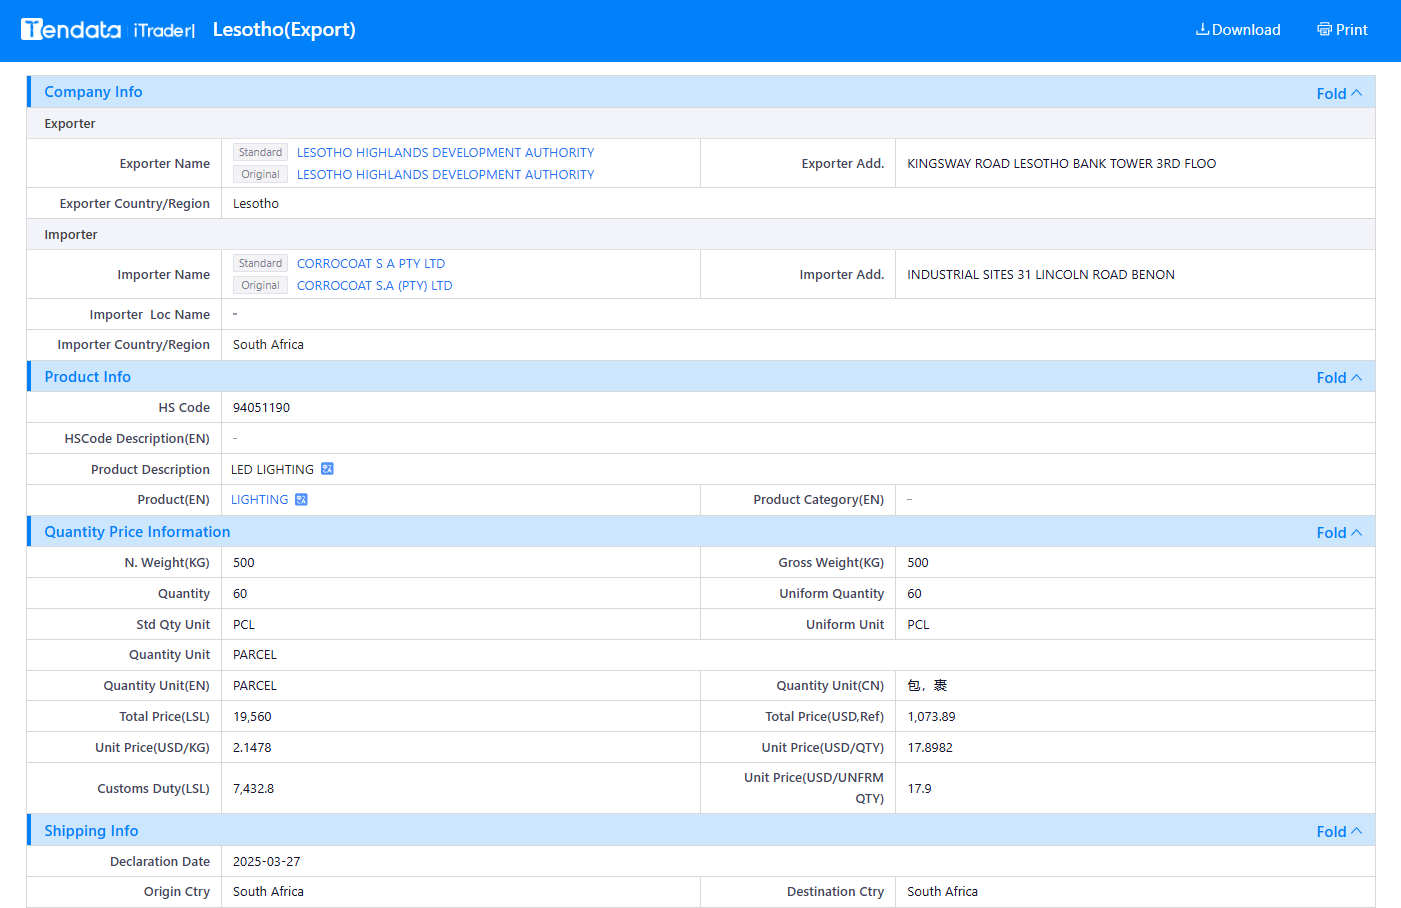Click the Print button

[x=1342, y=30]
